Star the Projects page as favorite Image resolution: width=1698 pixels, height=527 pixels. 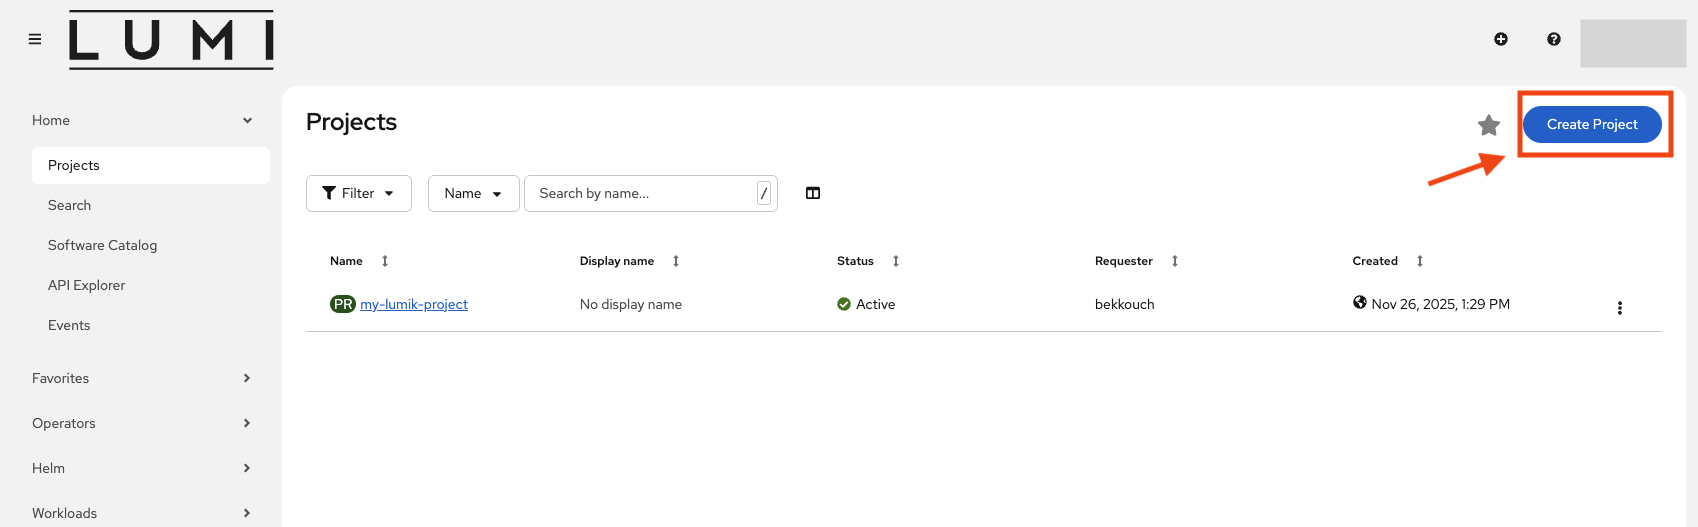coord(1488,125)
